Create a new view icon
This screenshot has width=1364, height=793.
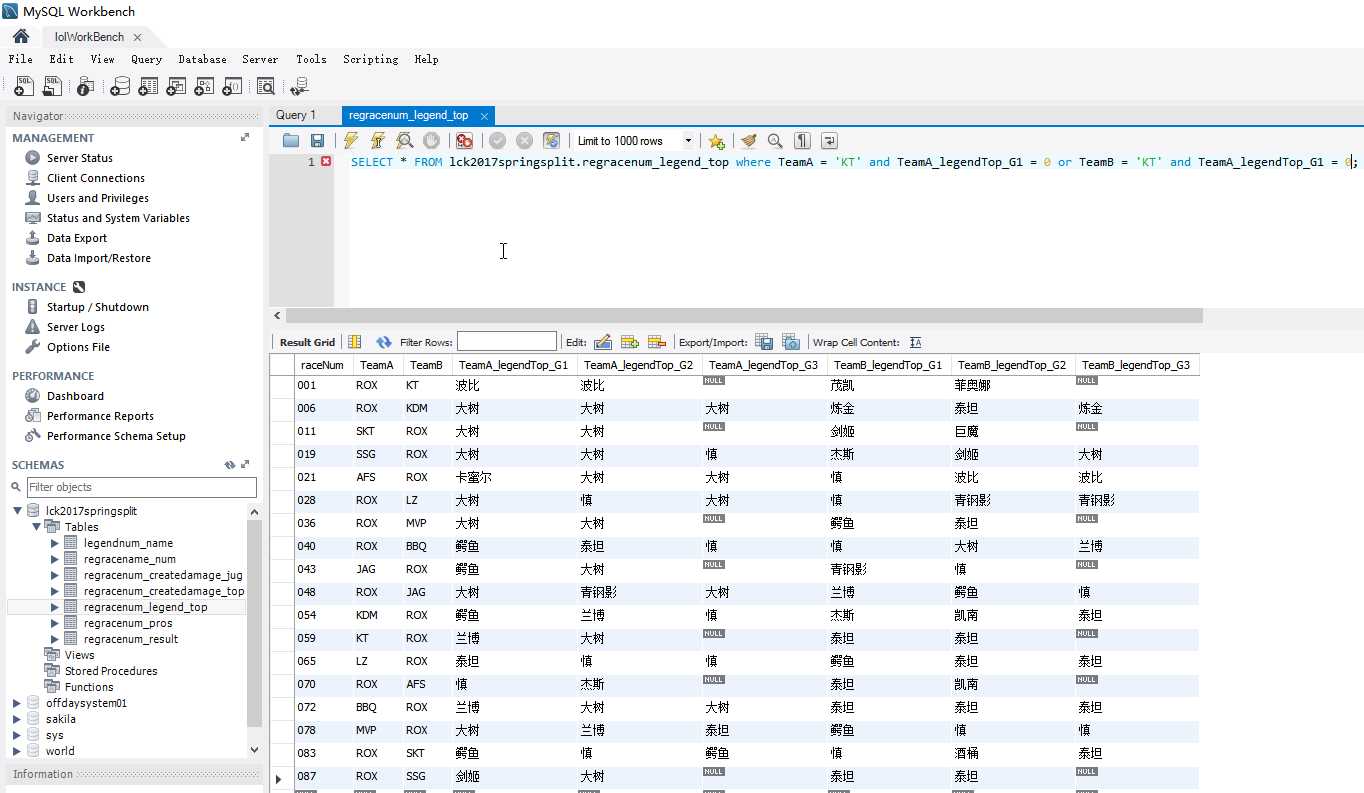click(176, 87)
